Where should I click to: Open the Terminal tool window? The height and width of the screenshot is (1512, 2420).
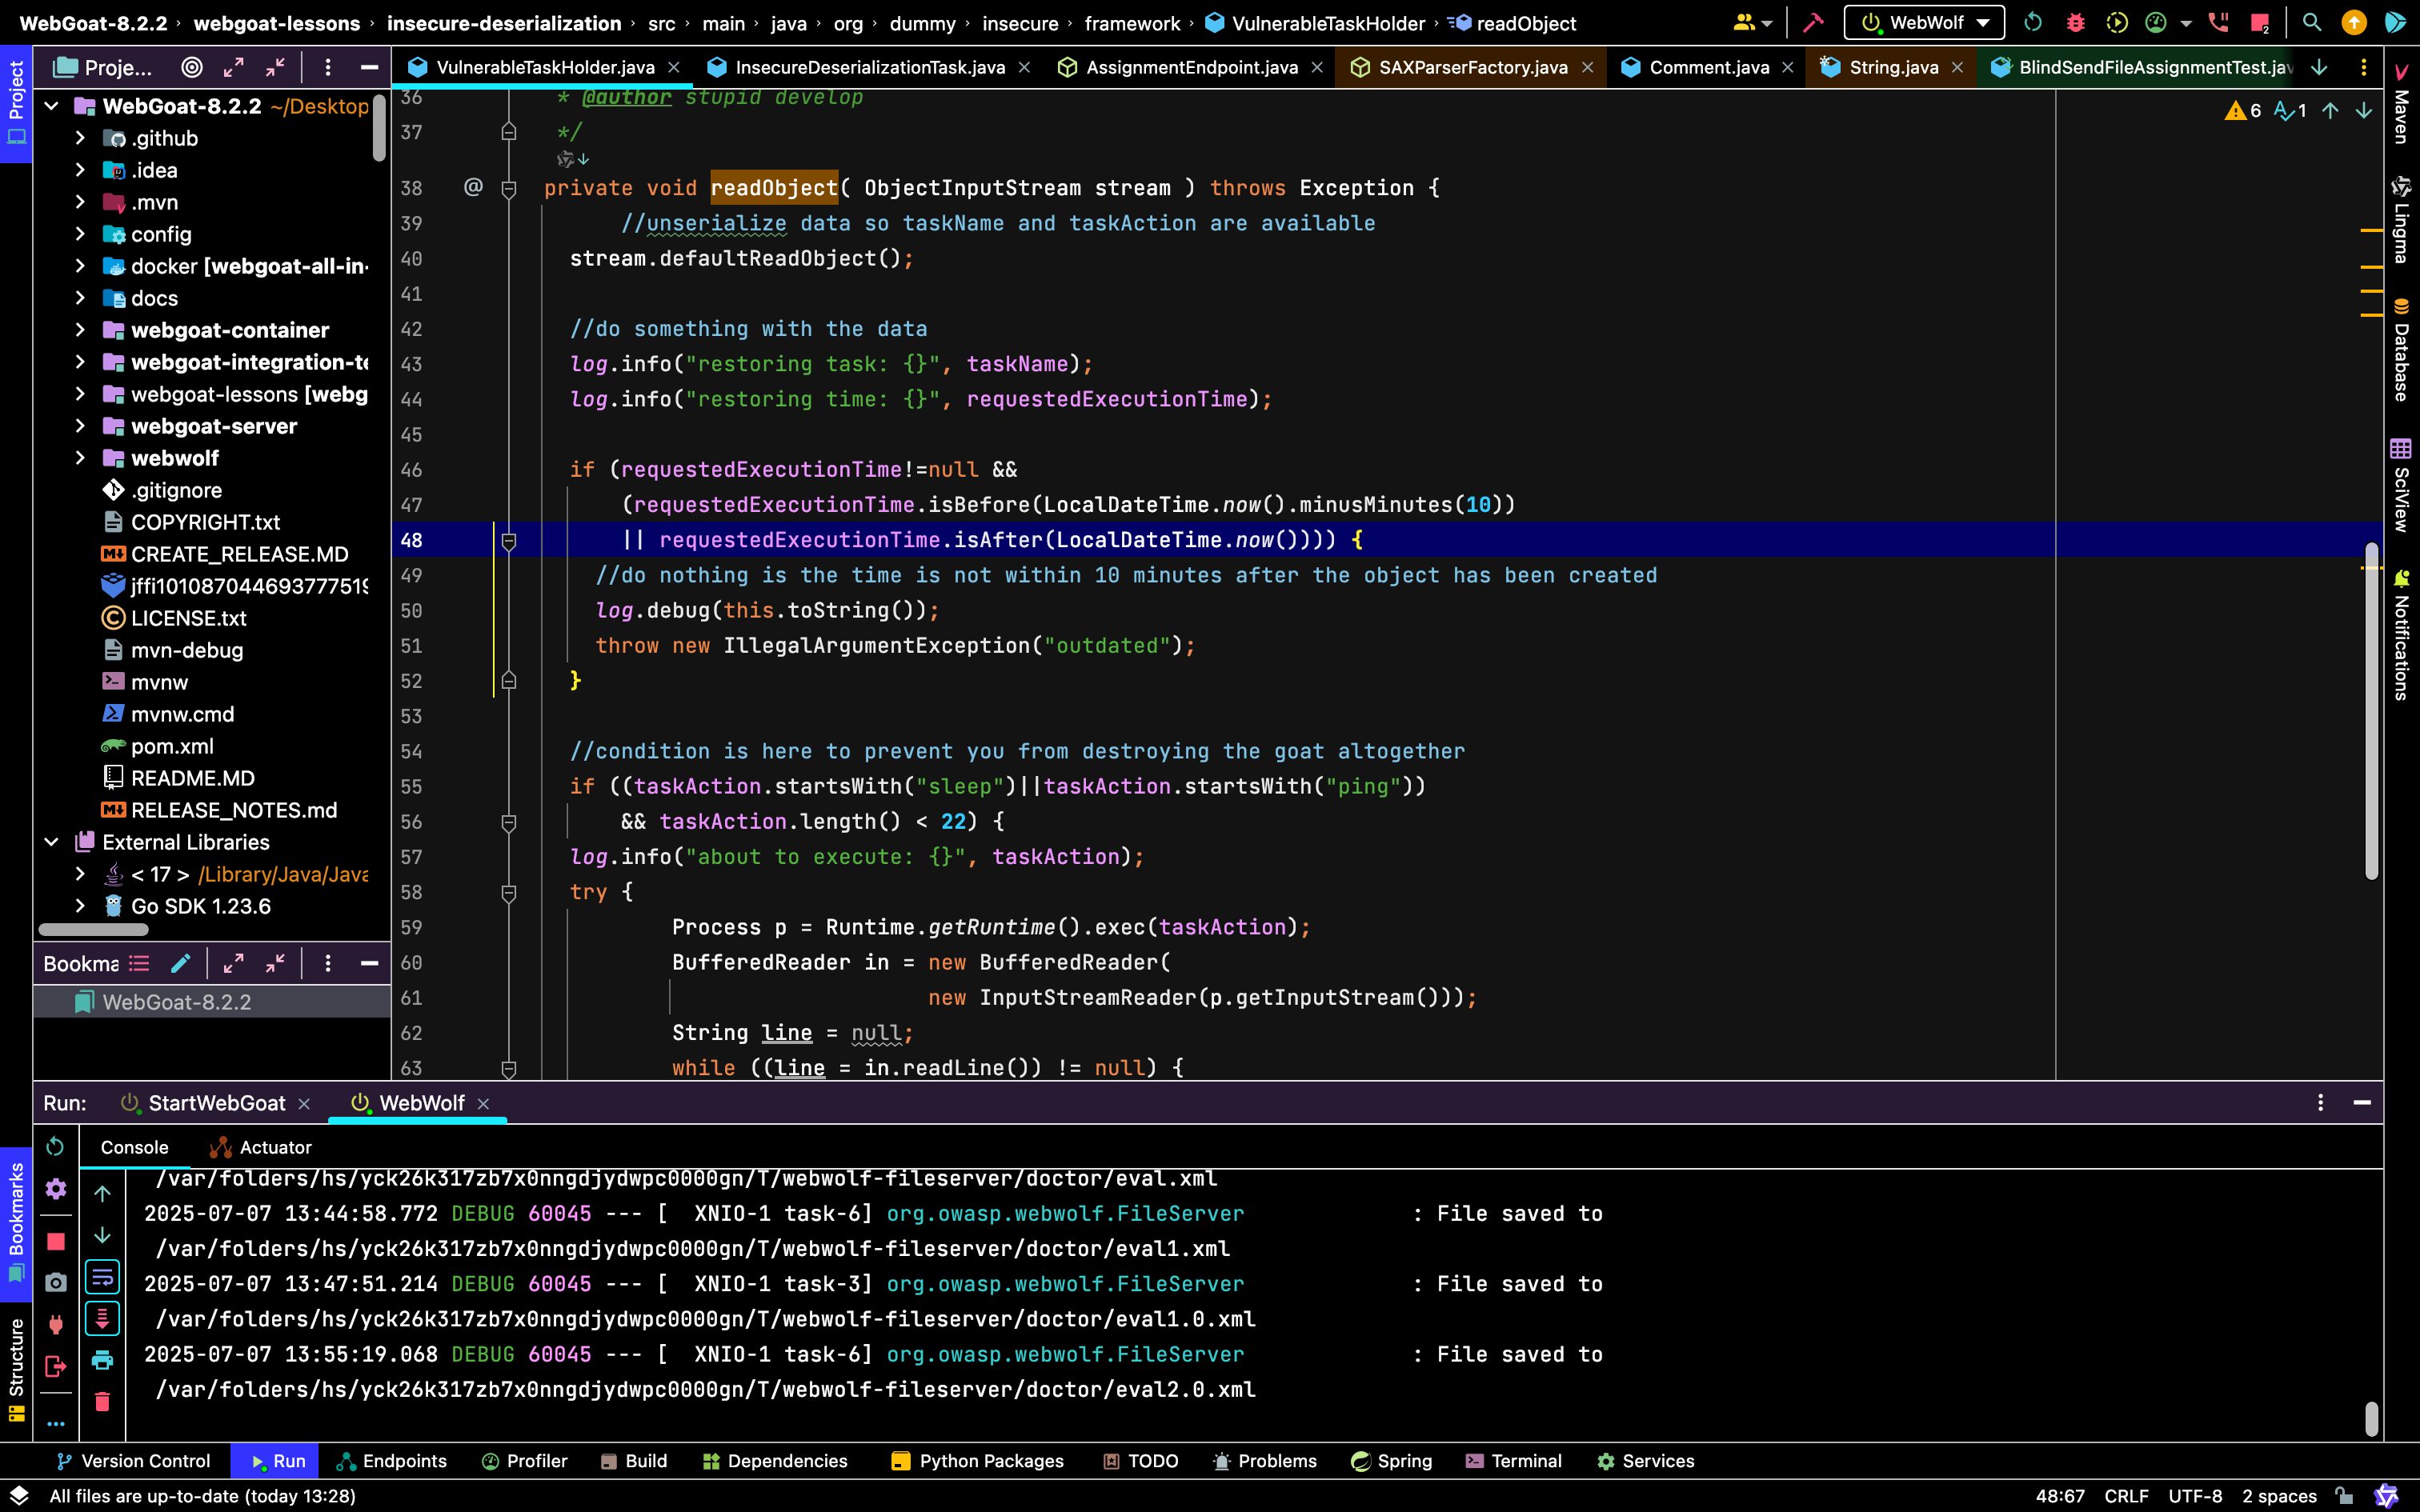[x=1513, y=1461]
